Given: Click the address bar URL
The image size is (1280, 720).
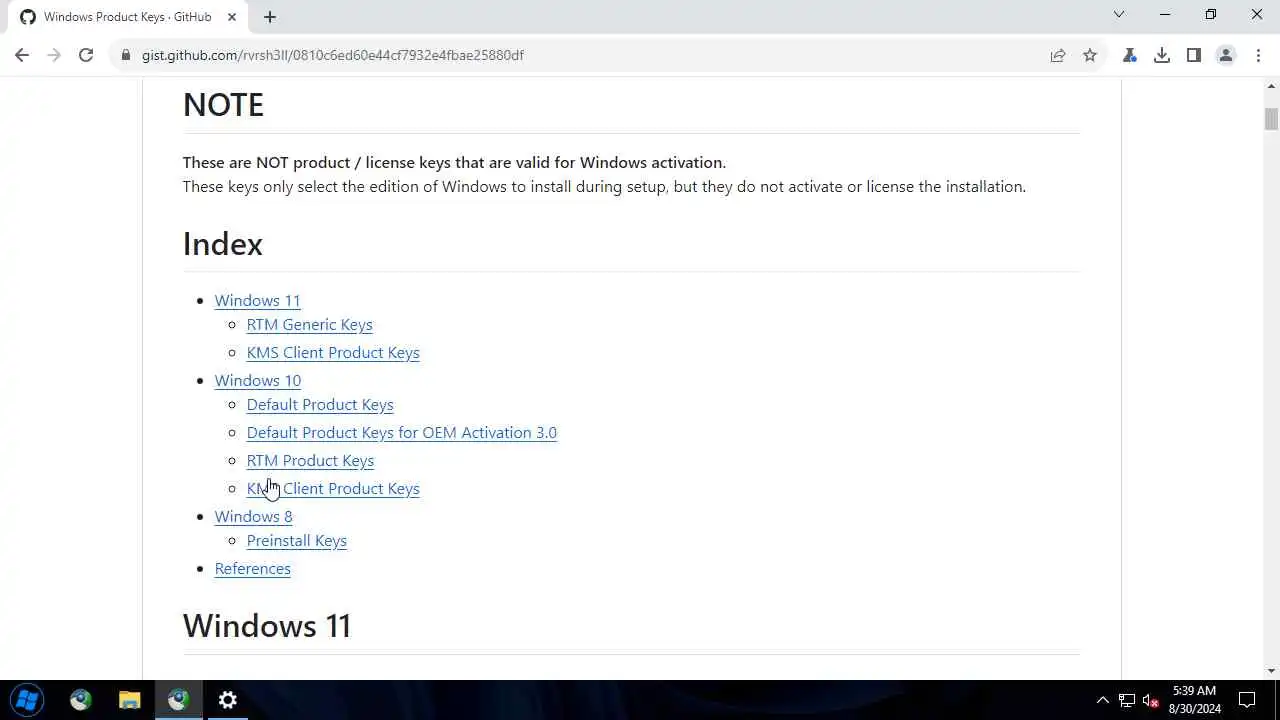Looking at the screenshot, I should click(332, 55).
